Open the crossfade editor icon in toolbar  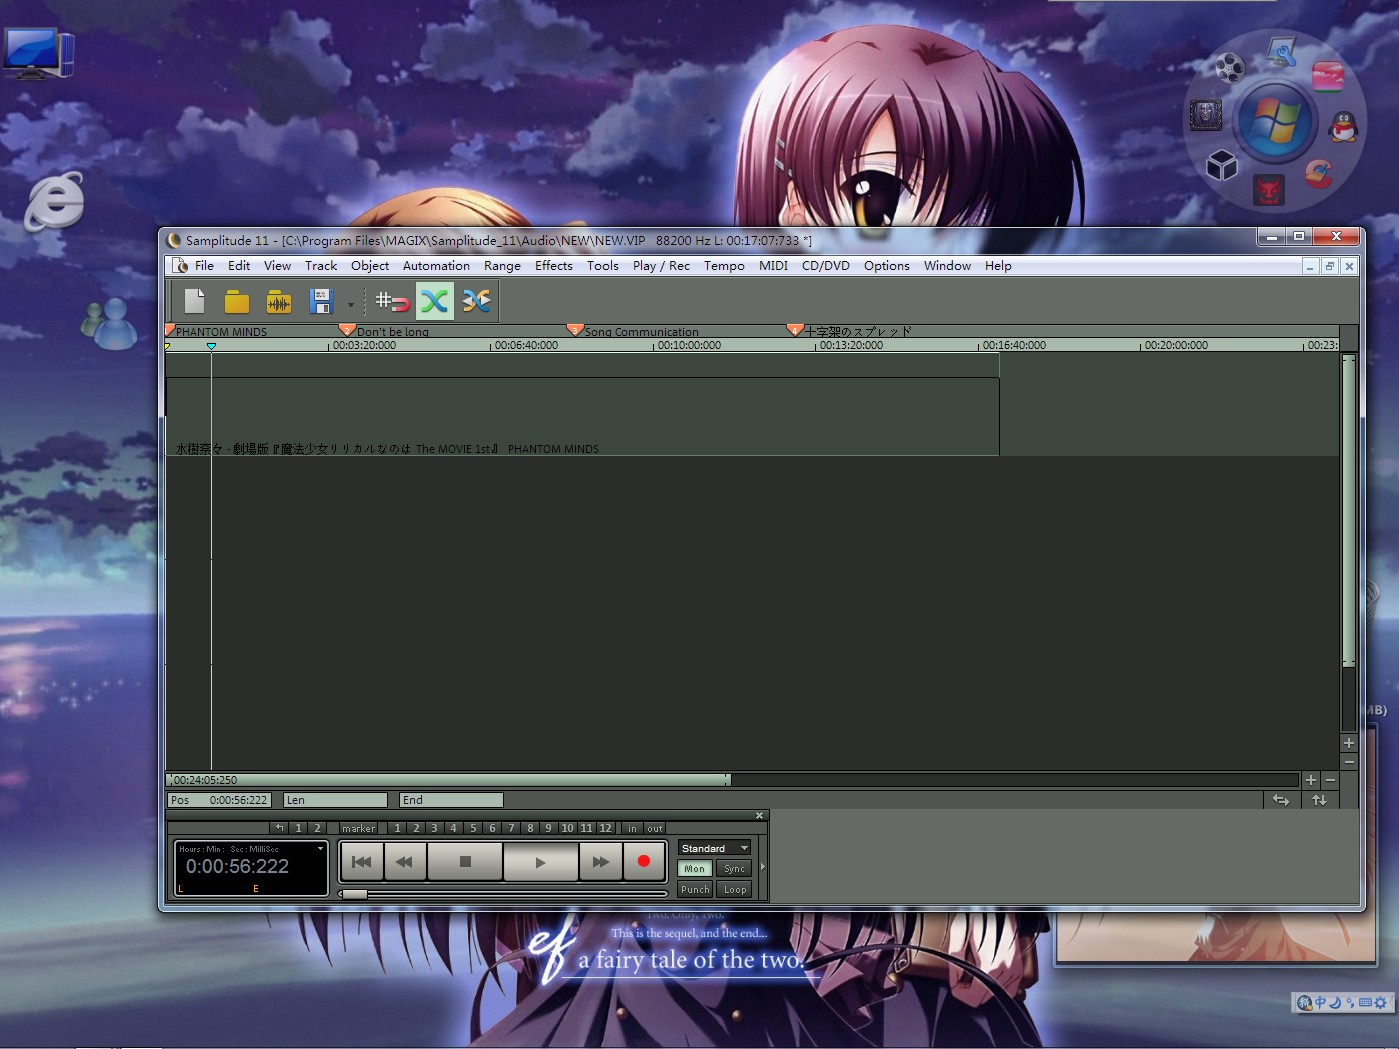pyautogui.click(x=477, y=301)
